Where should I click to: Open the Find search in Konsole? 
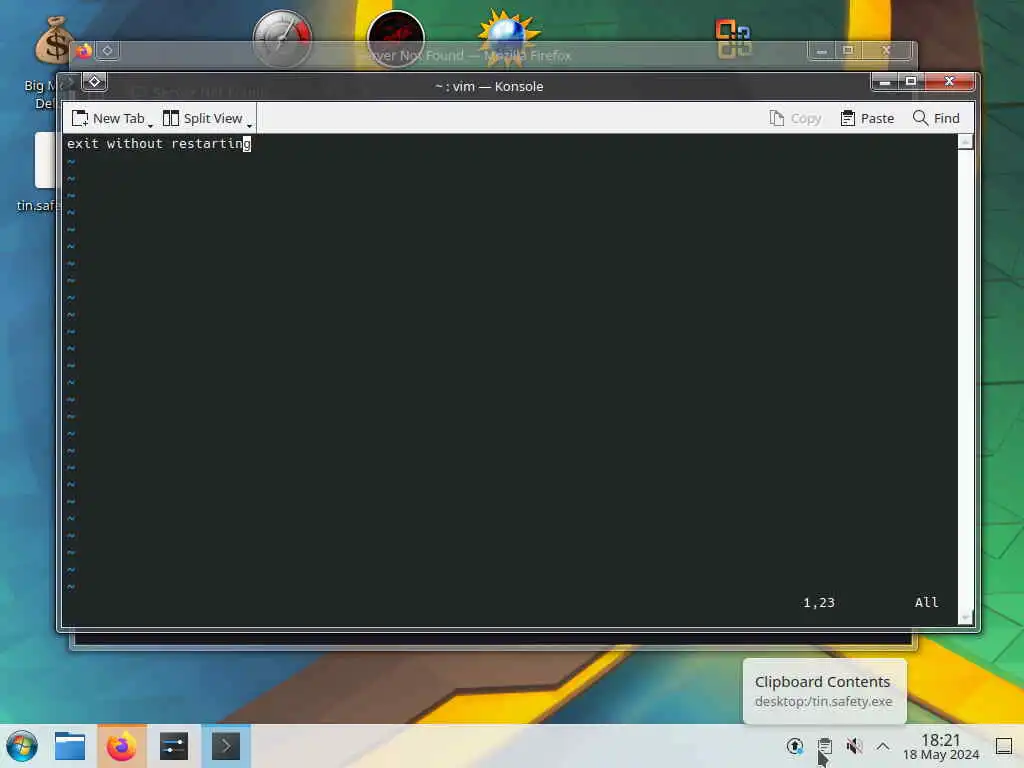click(936, 118)
